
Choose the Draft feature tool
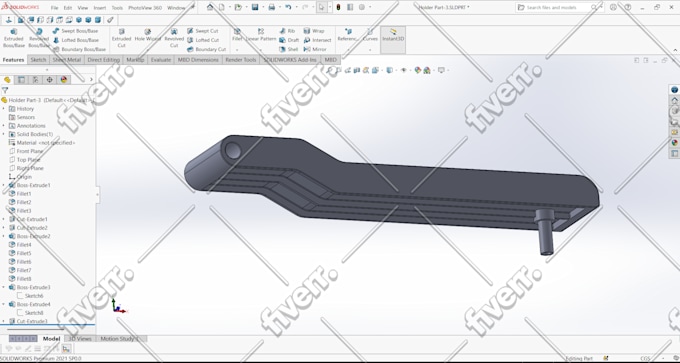pyautogui.click(x=289, y=40)
